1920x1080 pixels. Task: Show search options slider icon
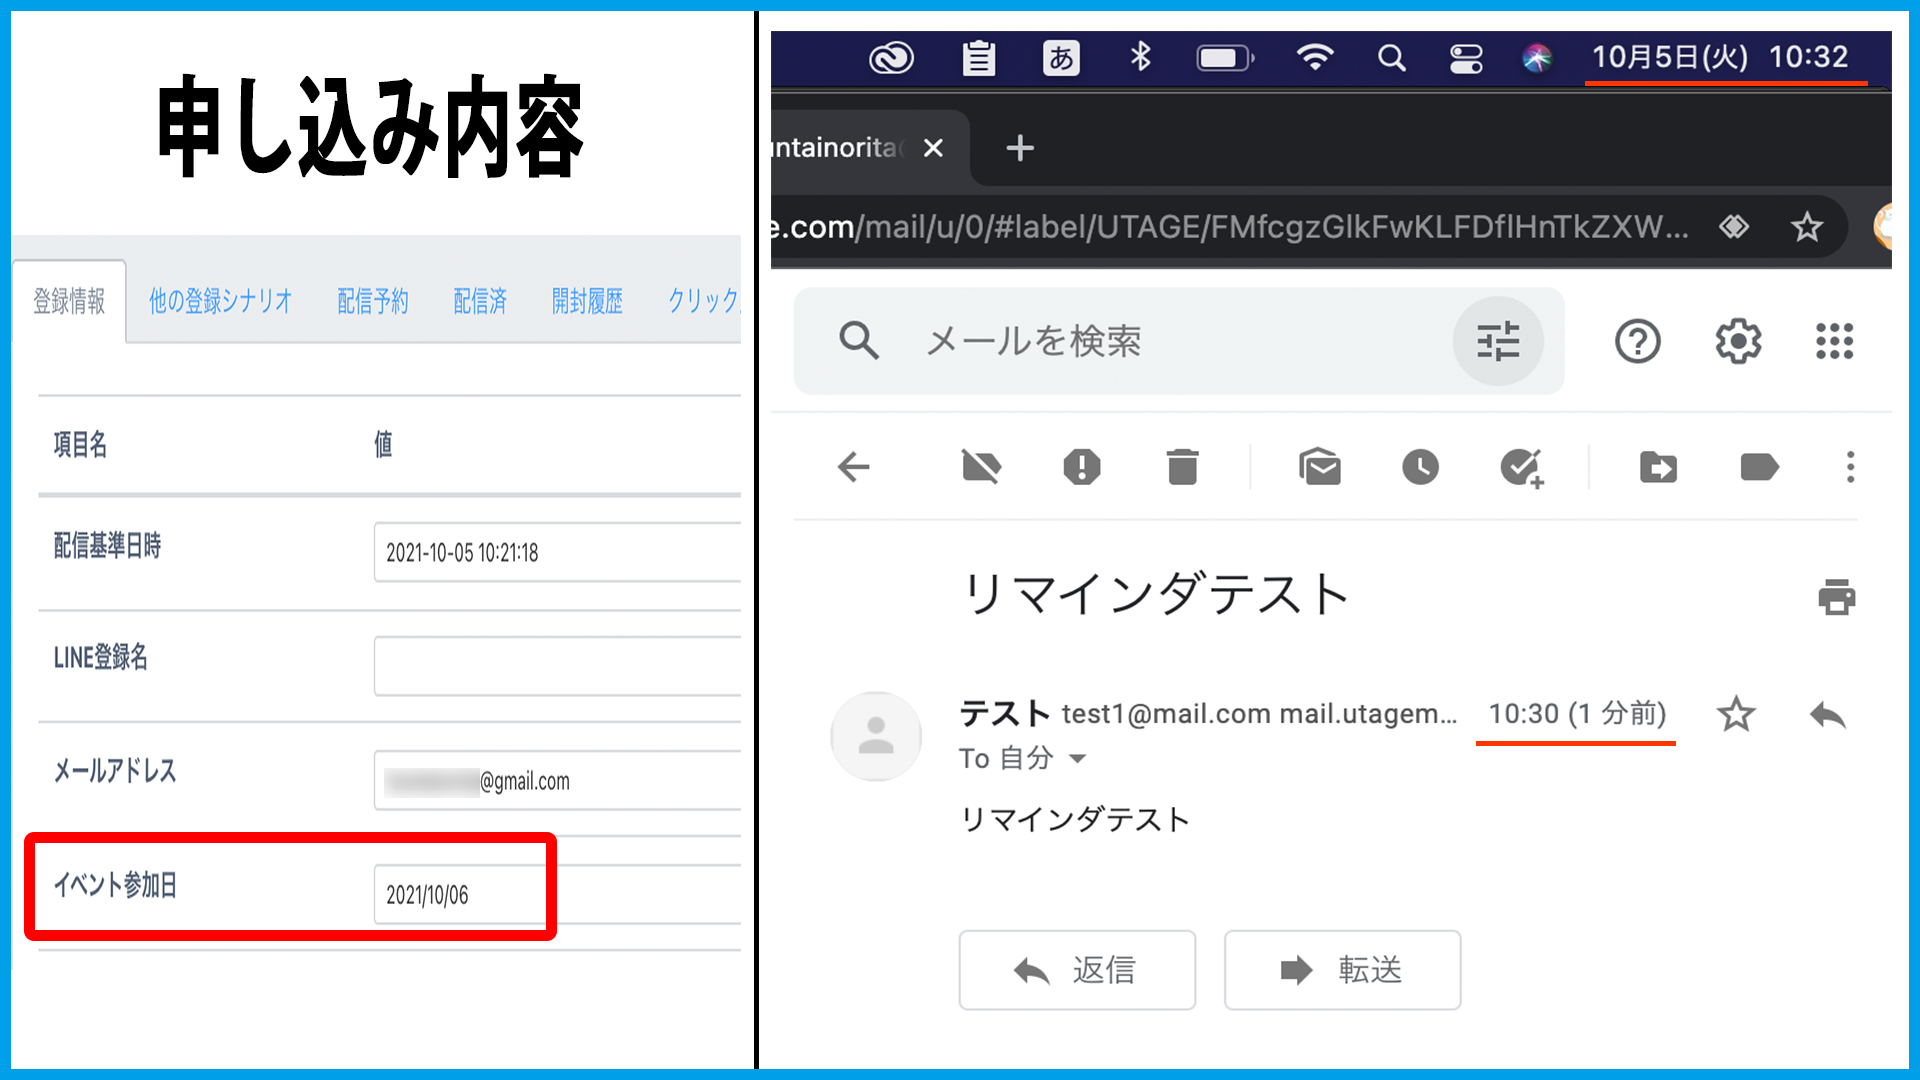click(1497, 342)
